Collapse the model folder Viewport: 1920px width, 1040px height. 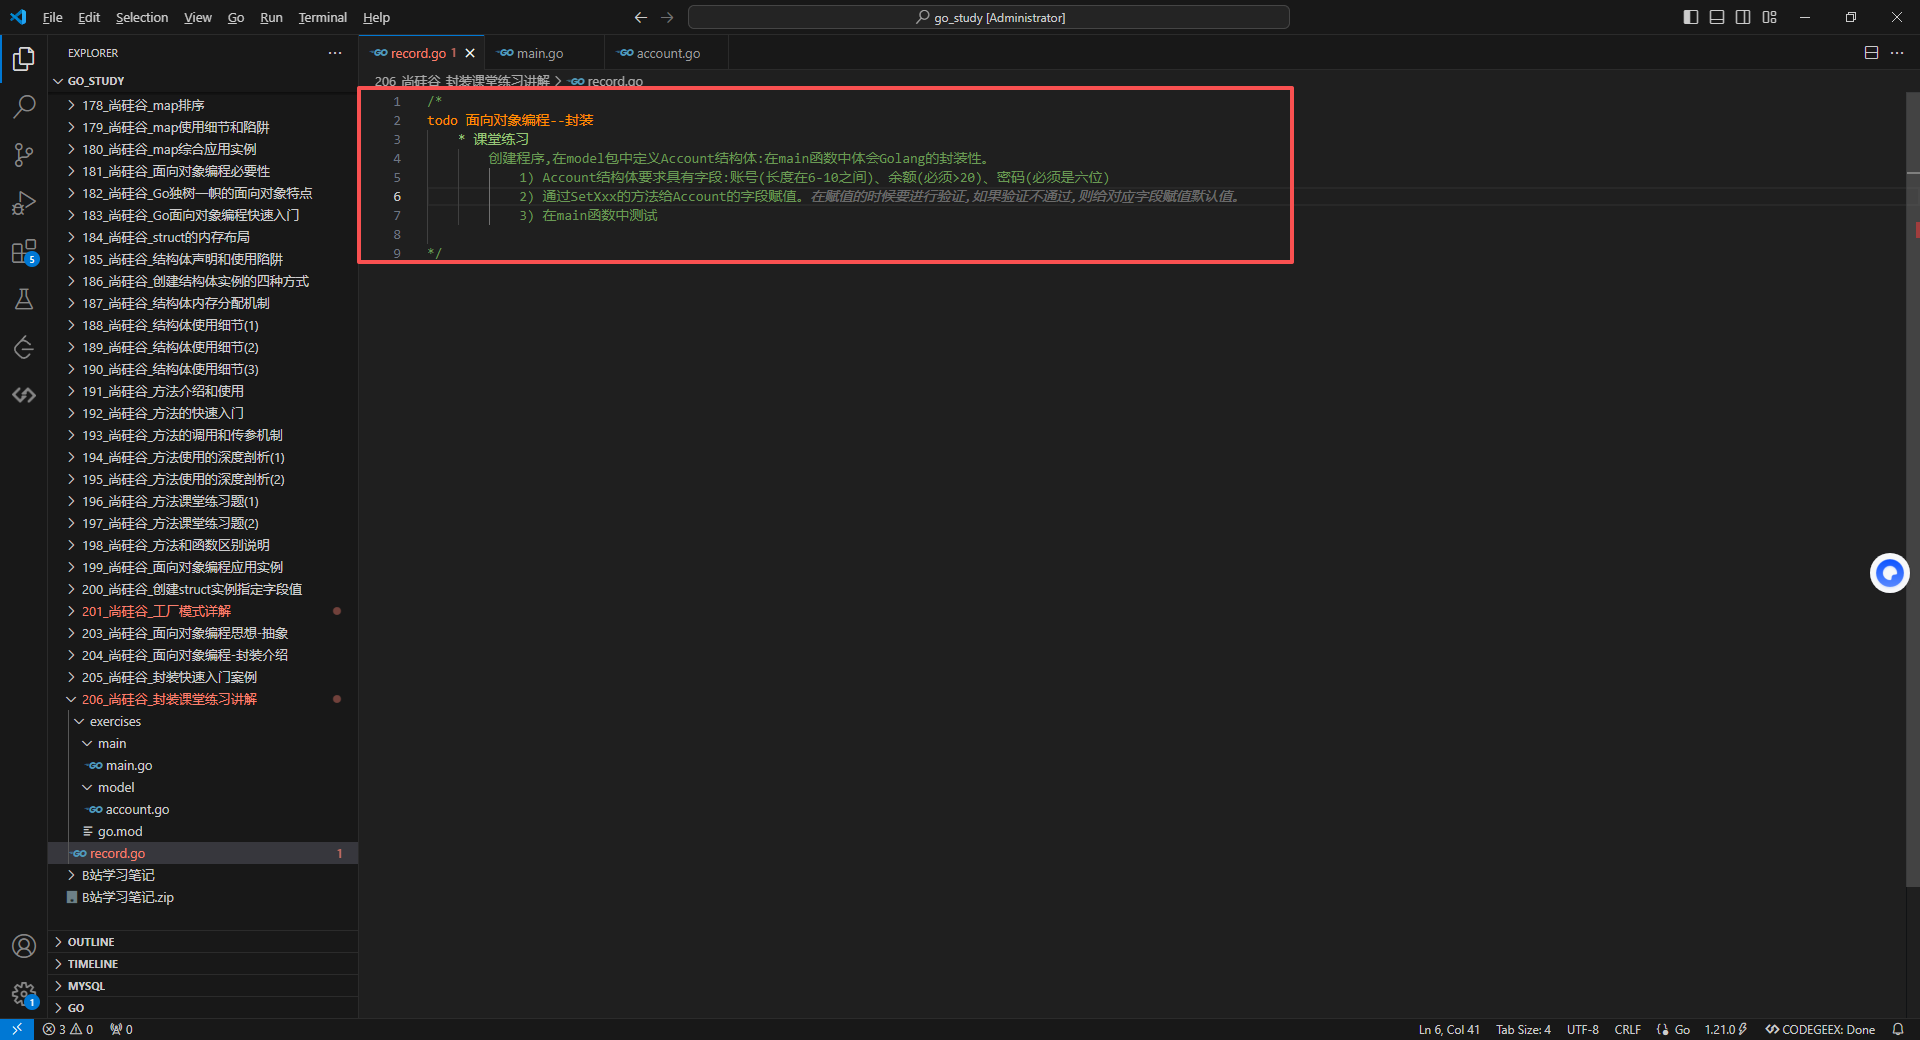[x=203, y=787]
